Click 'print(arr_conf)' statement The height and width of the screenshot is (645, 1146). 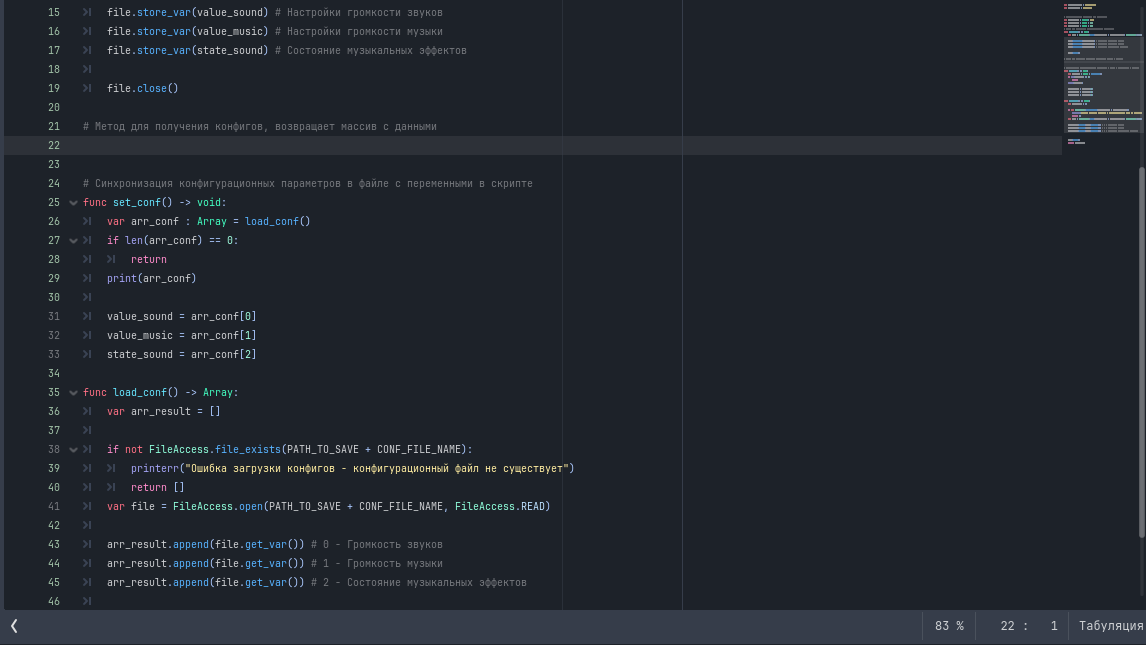tap(152, 278)
